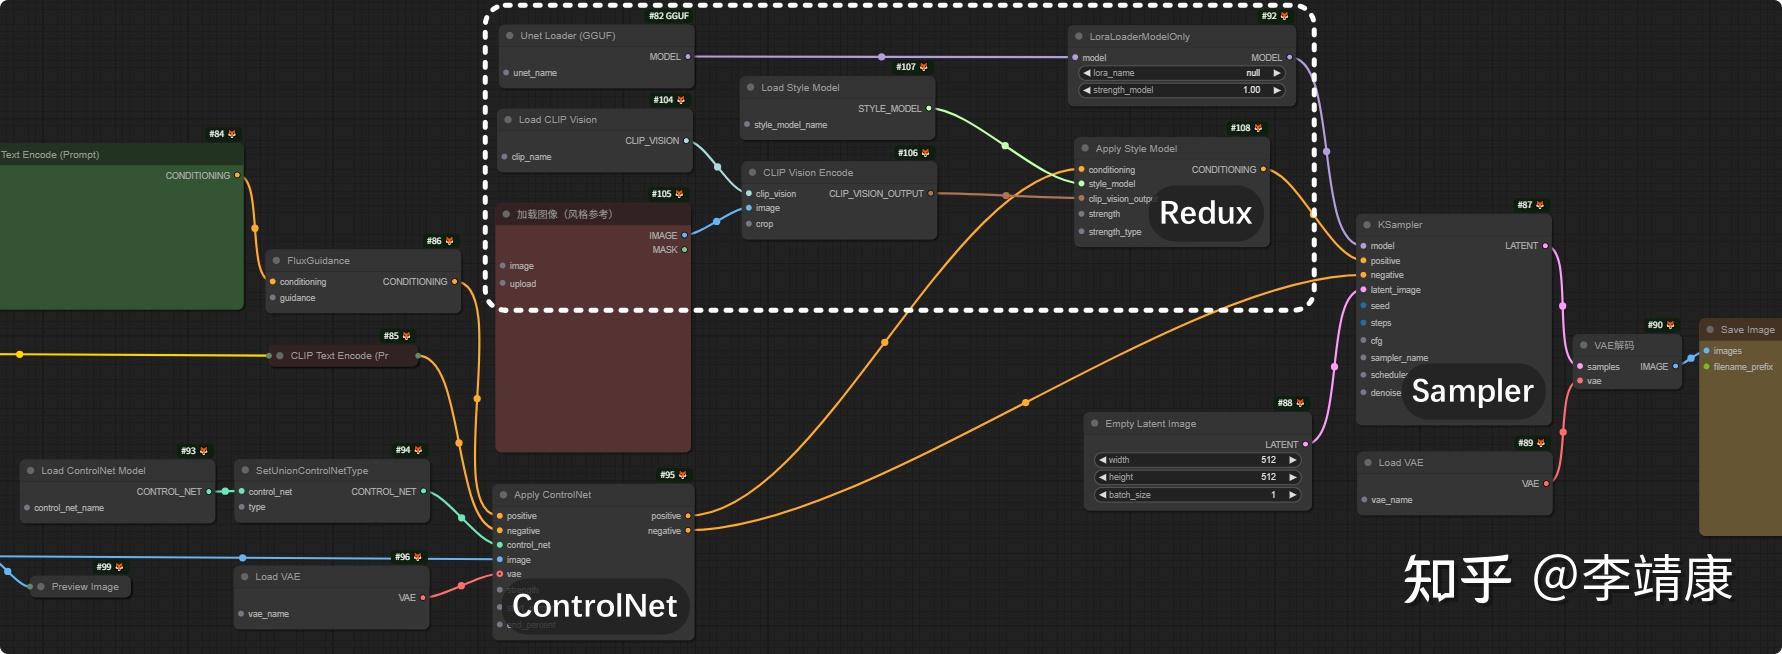Viewport: 1782px width, 654px height.
Task: Click the batch_size input field
Action: pos(1197,495)
